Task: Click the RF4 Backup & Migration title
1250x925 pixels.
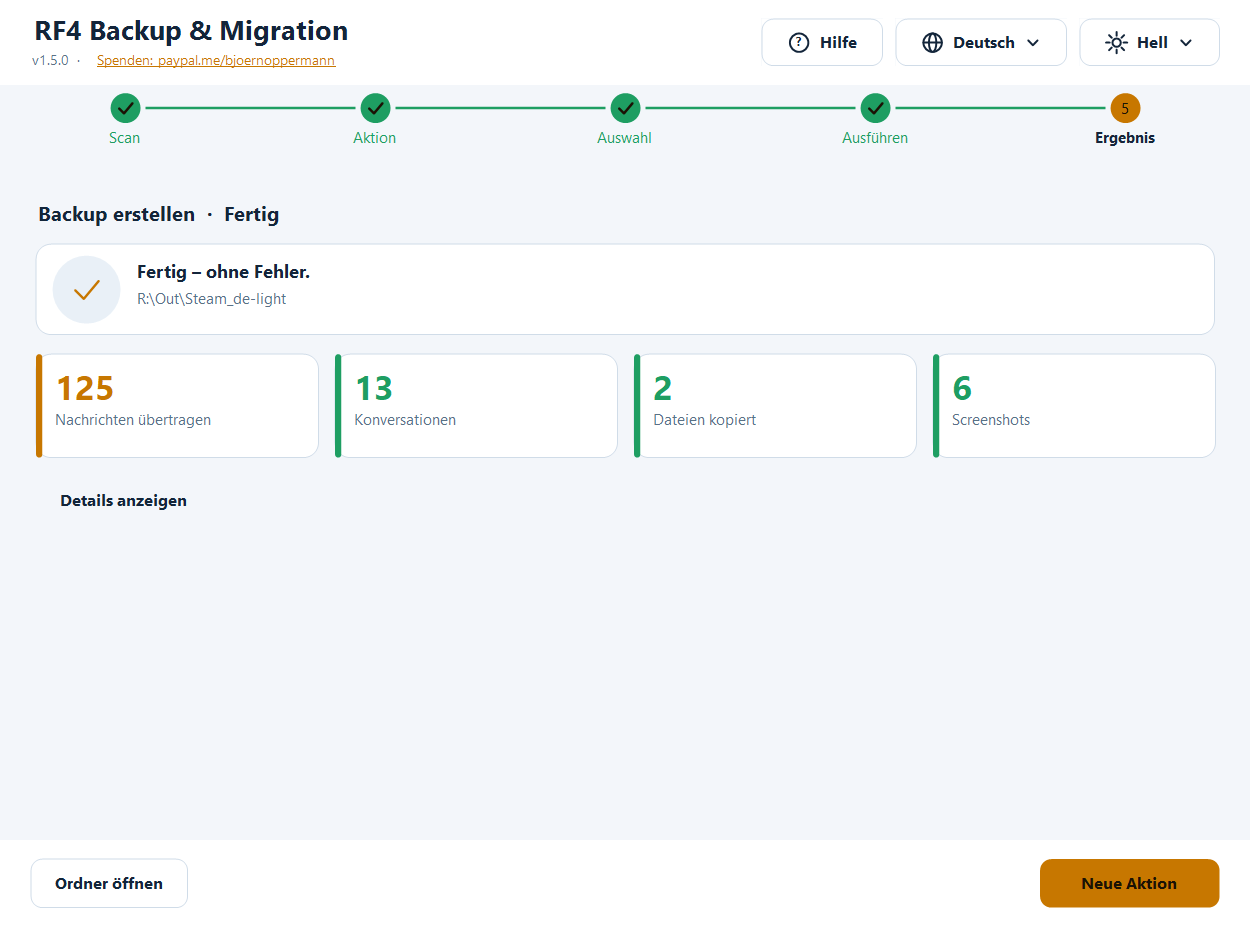Action: click(191, 31)
